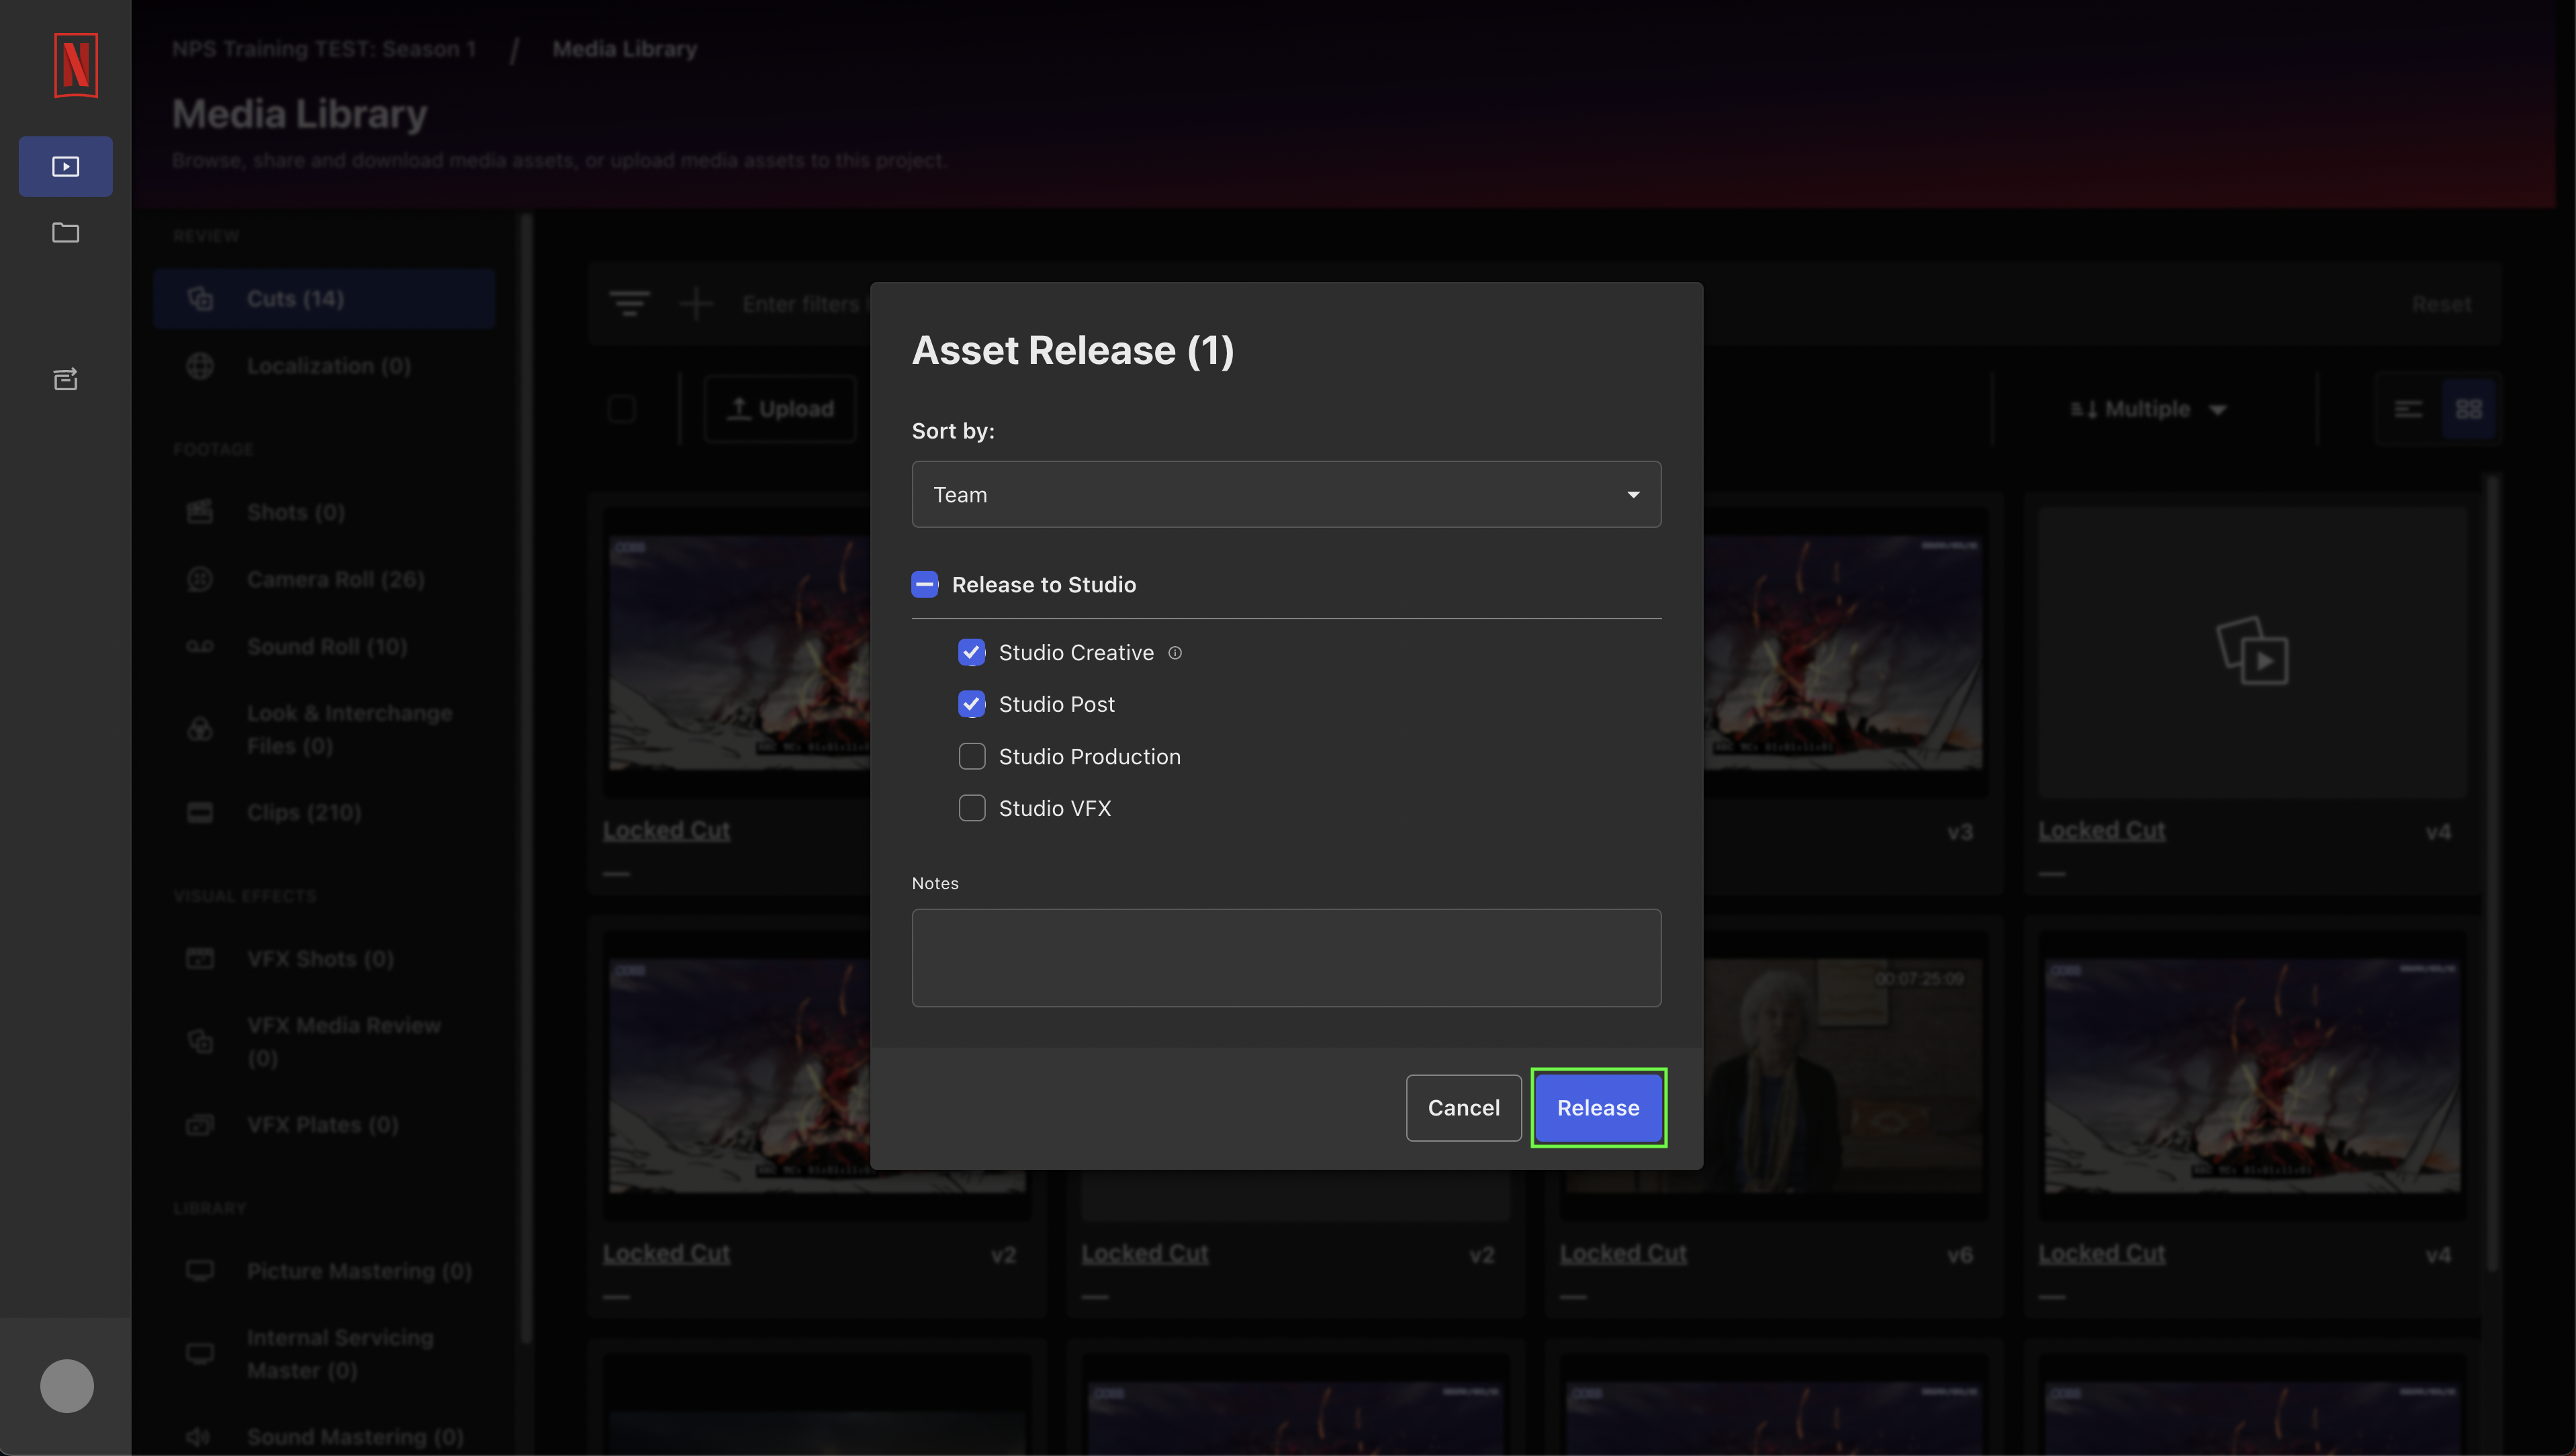The height and width of the screenshot is (1456, 2576).
Task: Select Sound Roll (10) category
Action: (x=325, y=646)
